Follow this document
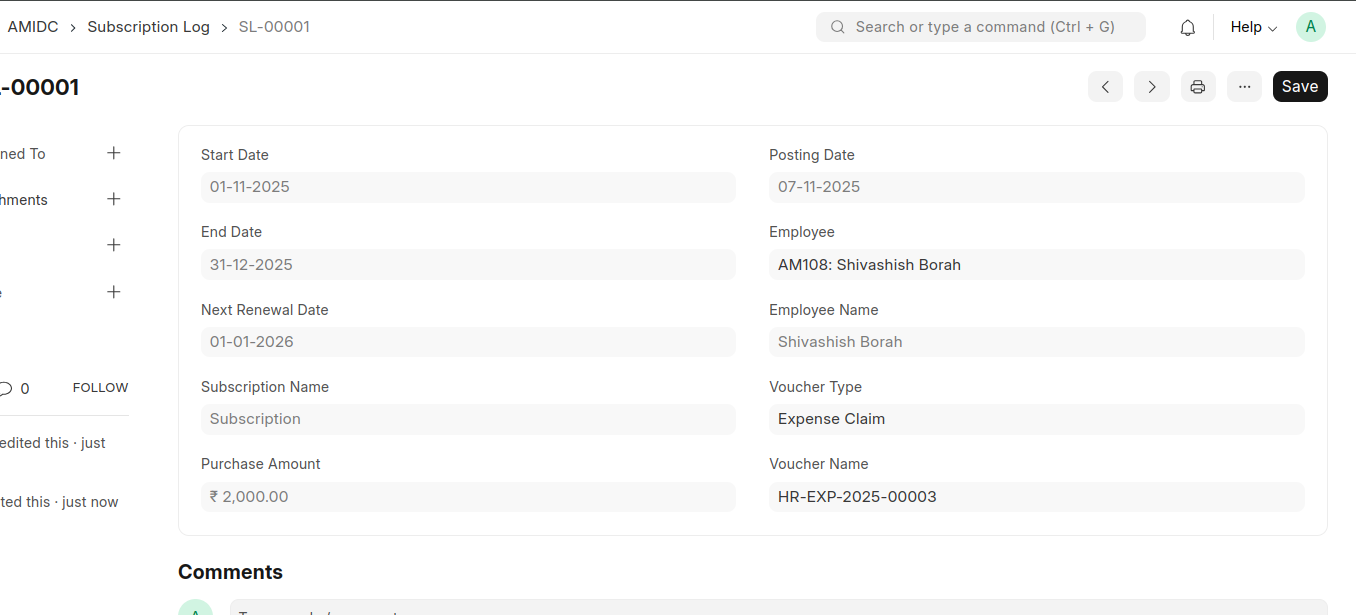This screenshot has height=615, width=1356. pos(100,388)
